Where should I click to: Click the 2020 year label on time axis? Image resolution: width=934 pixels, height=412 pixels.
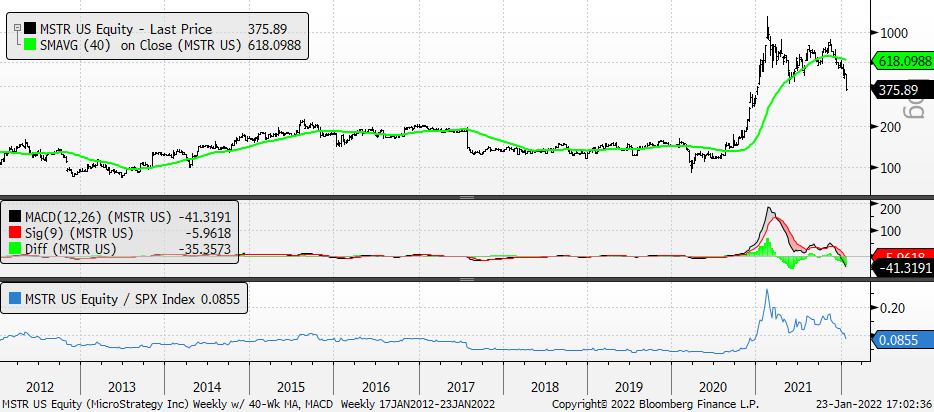point(714,386)
